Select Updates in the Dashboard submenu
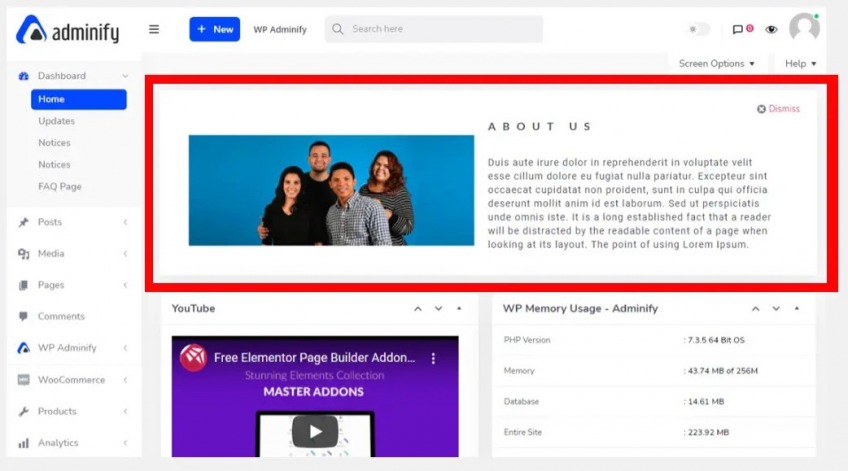 [x=56, y=121]
